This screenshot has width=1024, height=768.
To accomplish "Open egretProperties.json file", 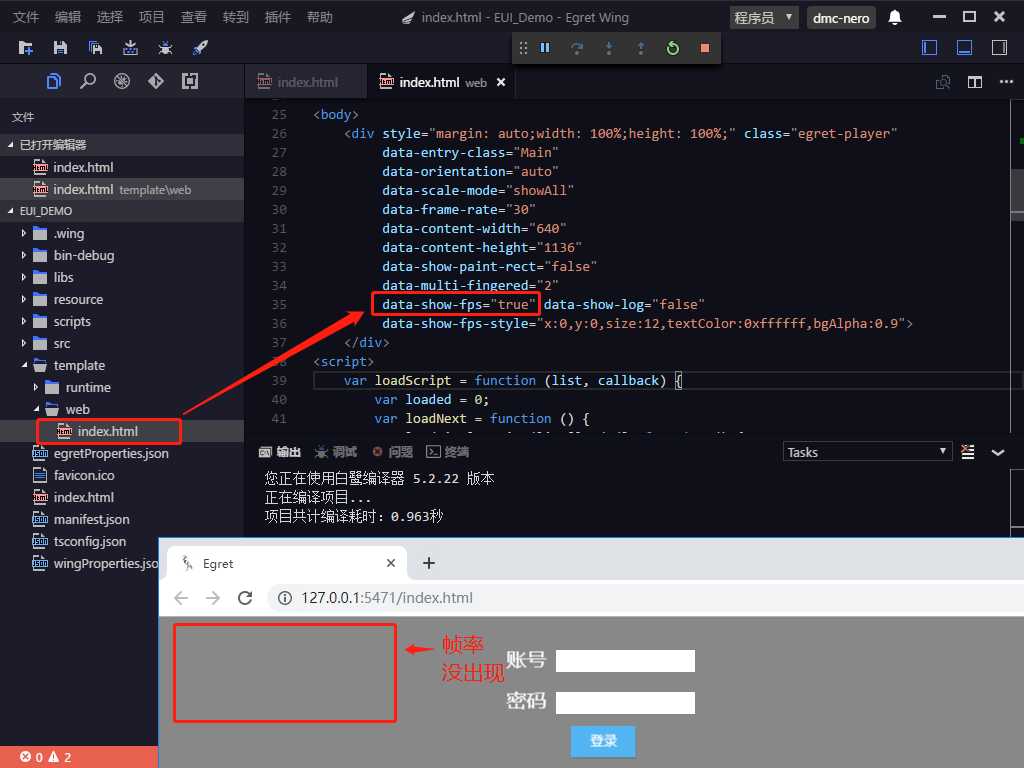I will point(111,453).
